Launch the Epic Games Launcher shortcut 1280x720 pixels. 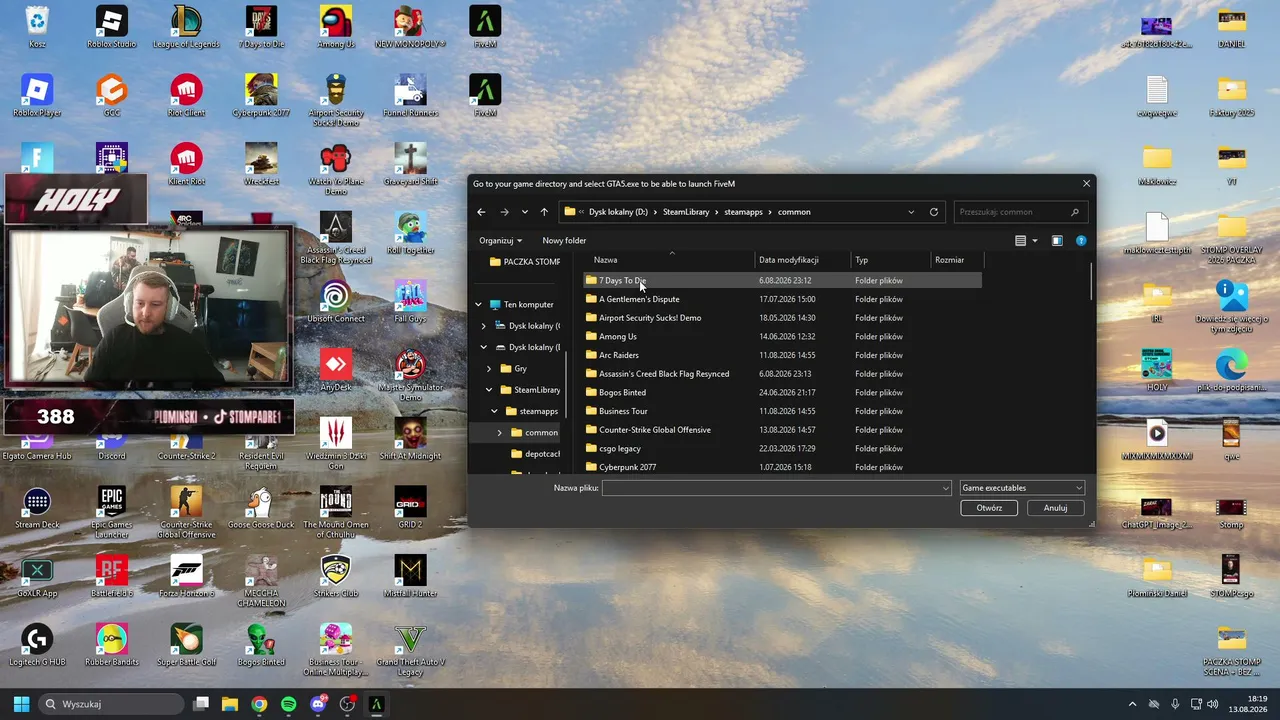[x=111, y=511]
